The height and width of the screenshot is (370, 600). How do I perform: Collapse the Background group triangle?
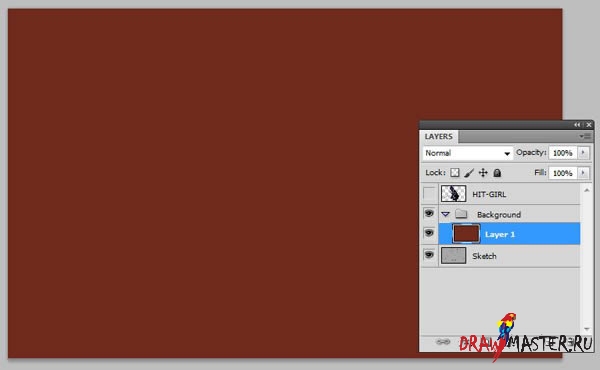pos(445,214)
